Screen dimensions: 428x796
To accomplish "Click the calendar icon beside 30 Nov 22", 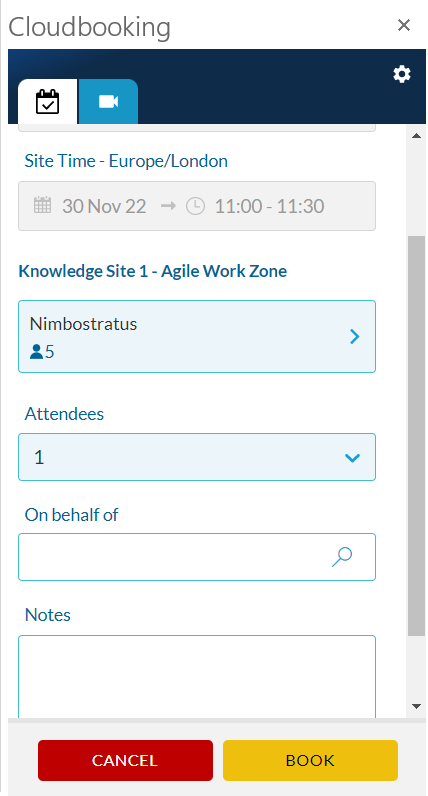I will [43, 206].
